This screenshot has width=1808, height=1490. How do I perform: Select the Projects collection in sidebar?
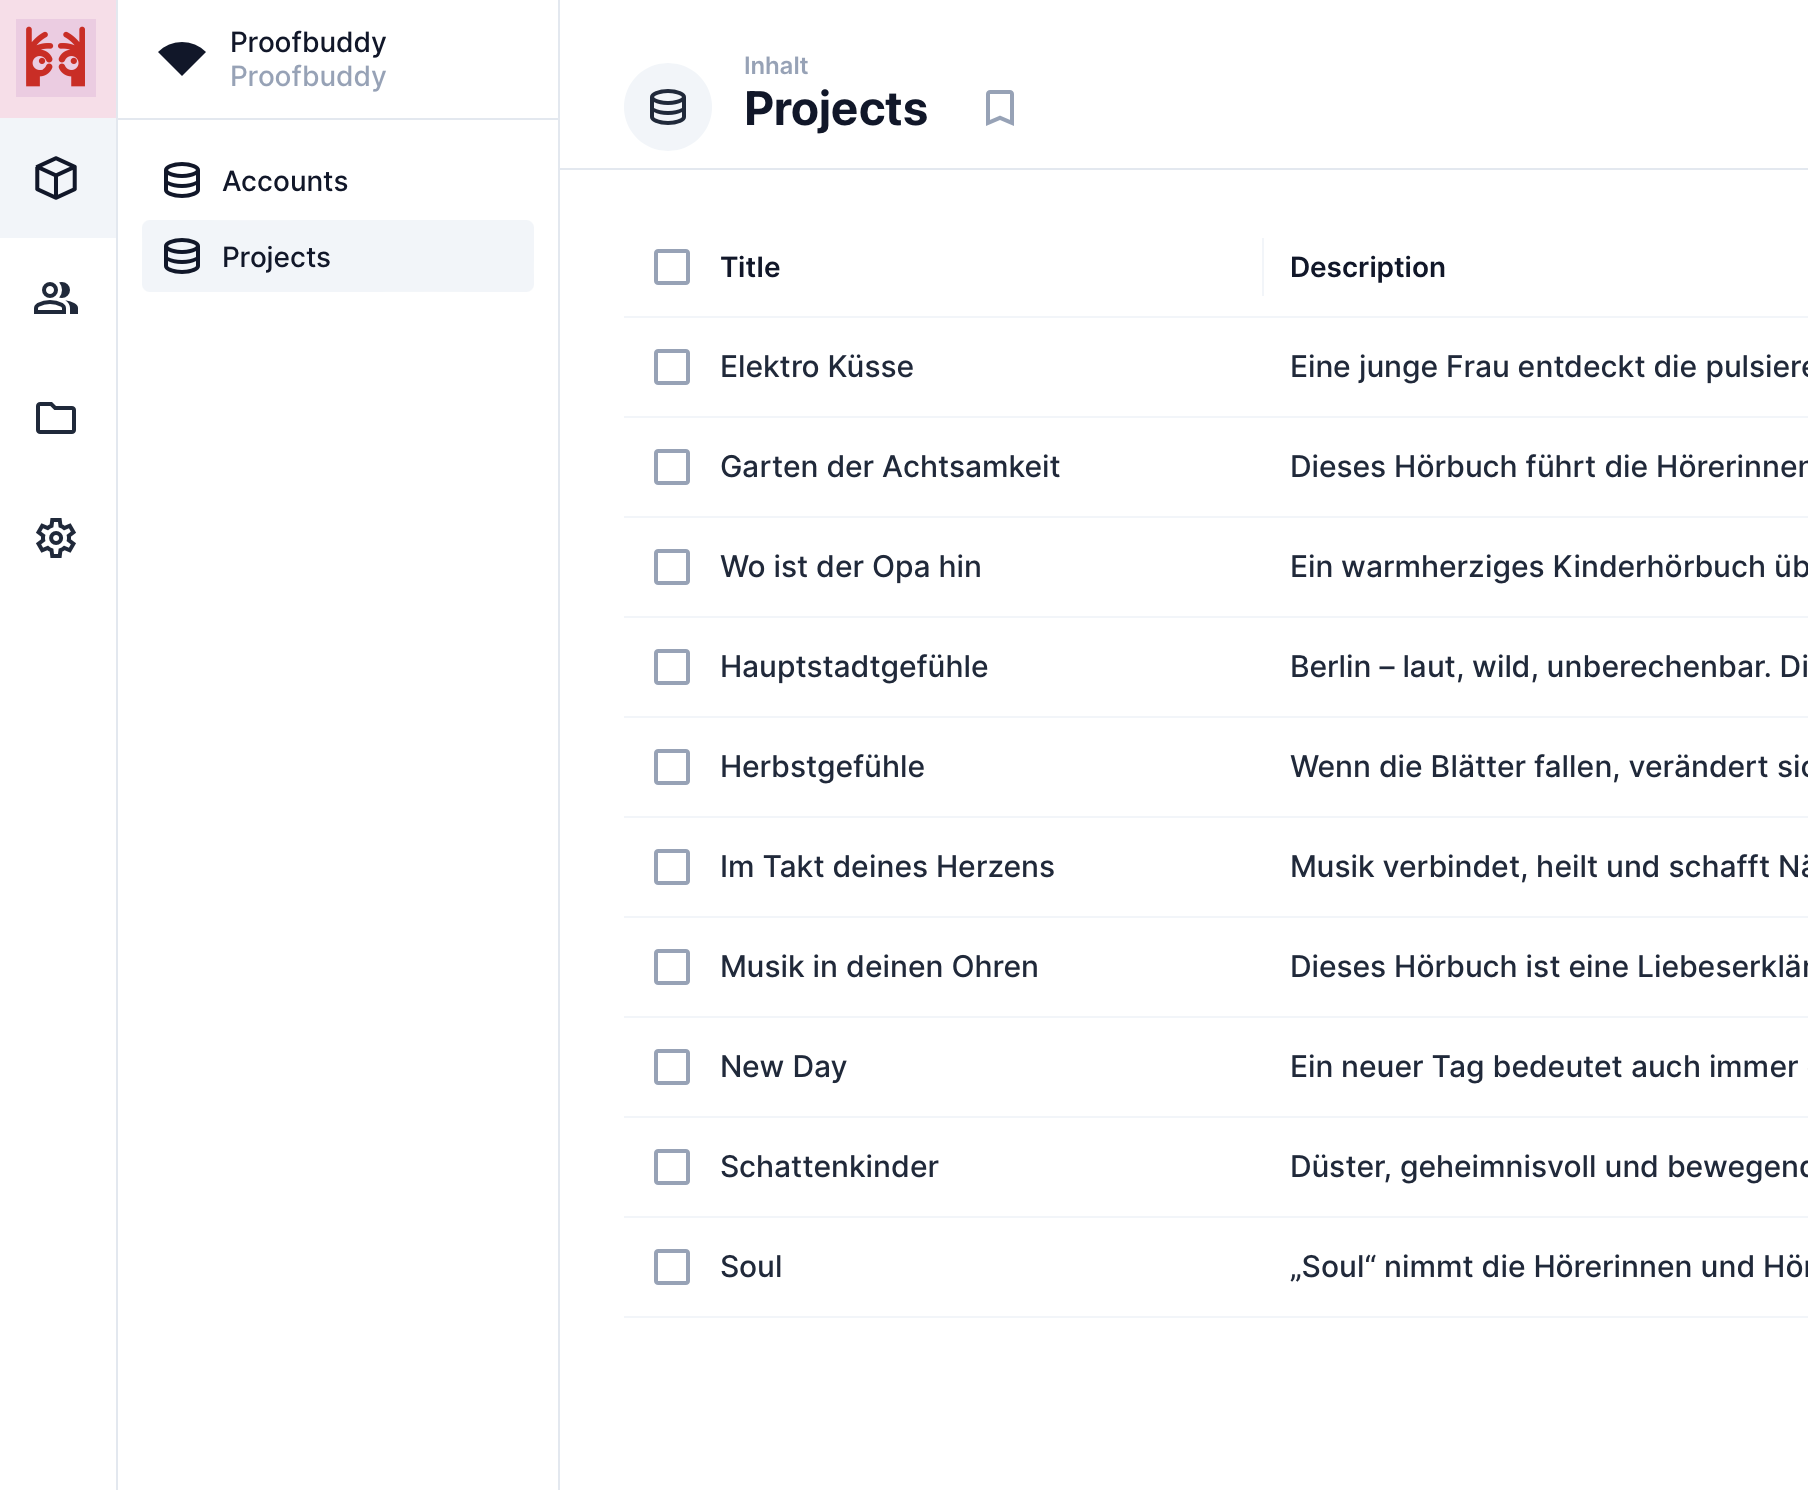(277, 257)
